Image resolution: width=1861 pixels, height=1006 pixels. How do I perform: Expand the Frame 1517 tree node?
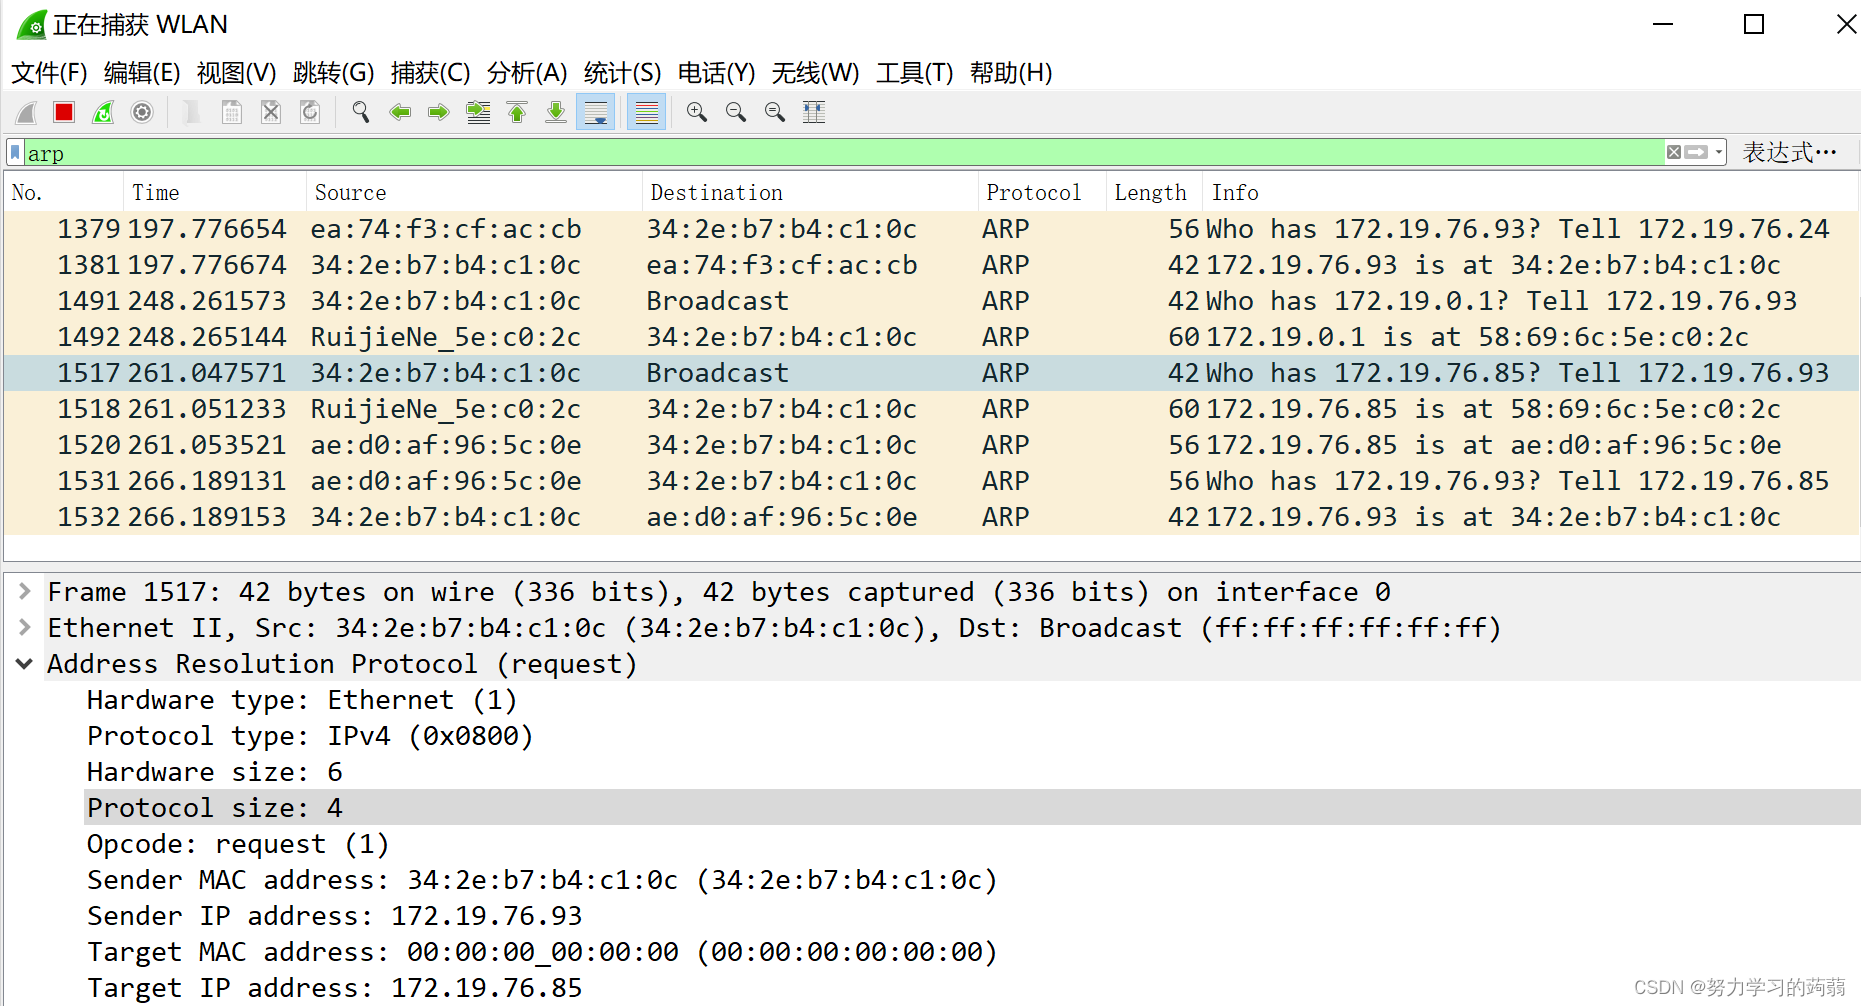click(x=25, y=591)
